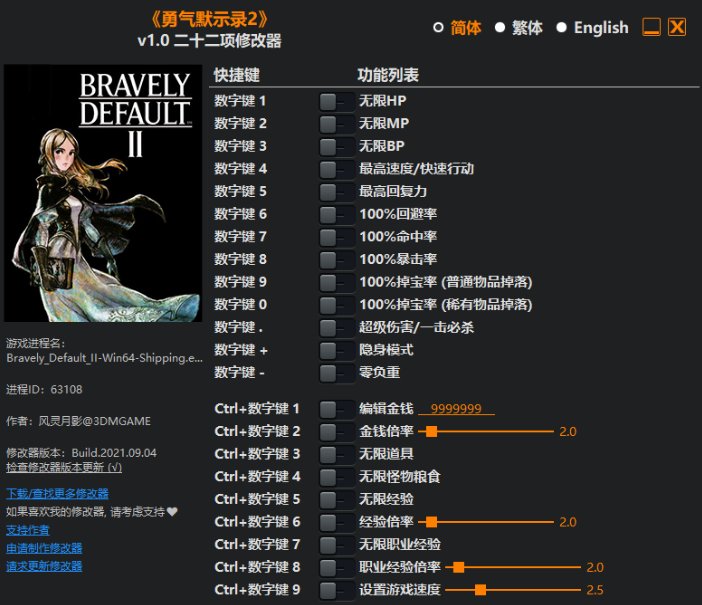Toggle 100%掉宝率 (普通物品掉落)

tap(337, 283)
